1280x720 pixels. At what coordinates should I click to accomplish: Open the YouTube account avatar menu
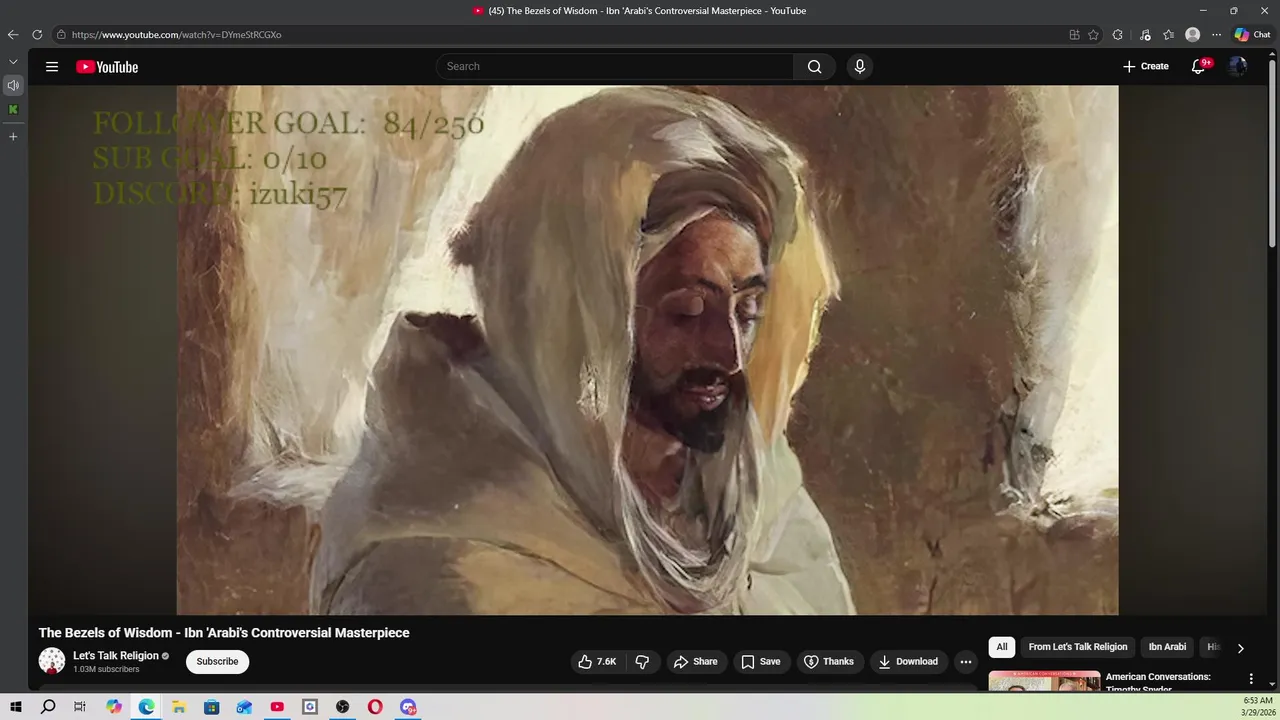click(x=1238, y=67)
